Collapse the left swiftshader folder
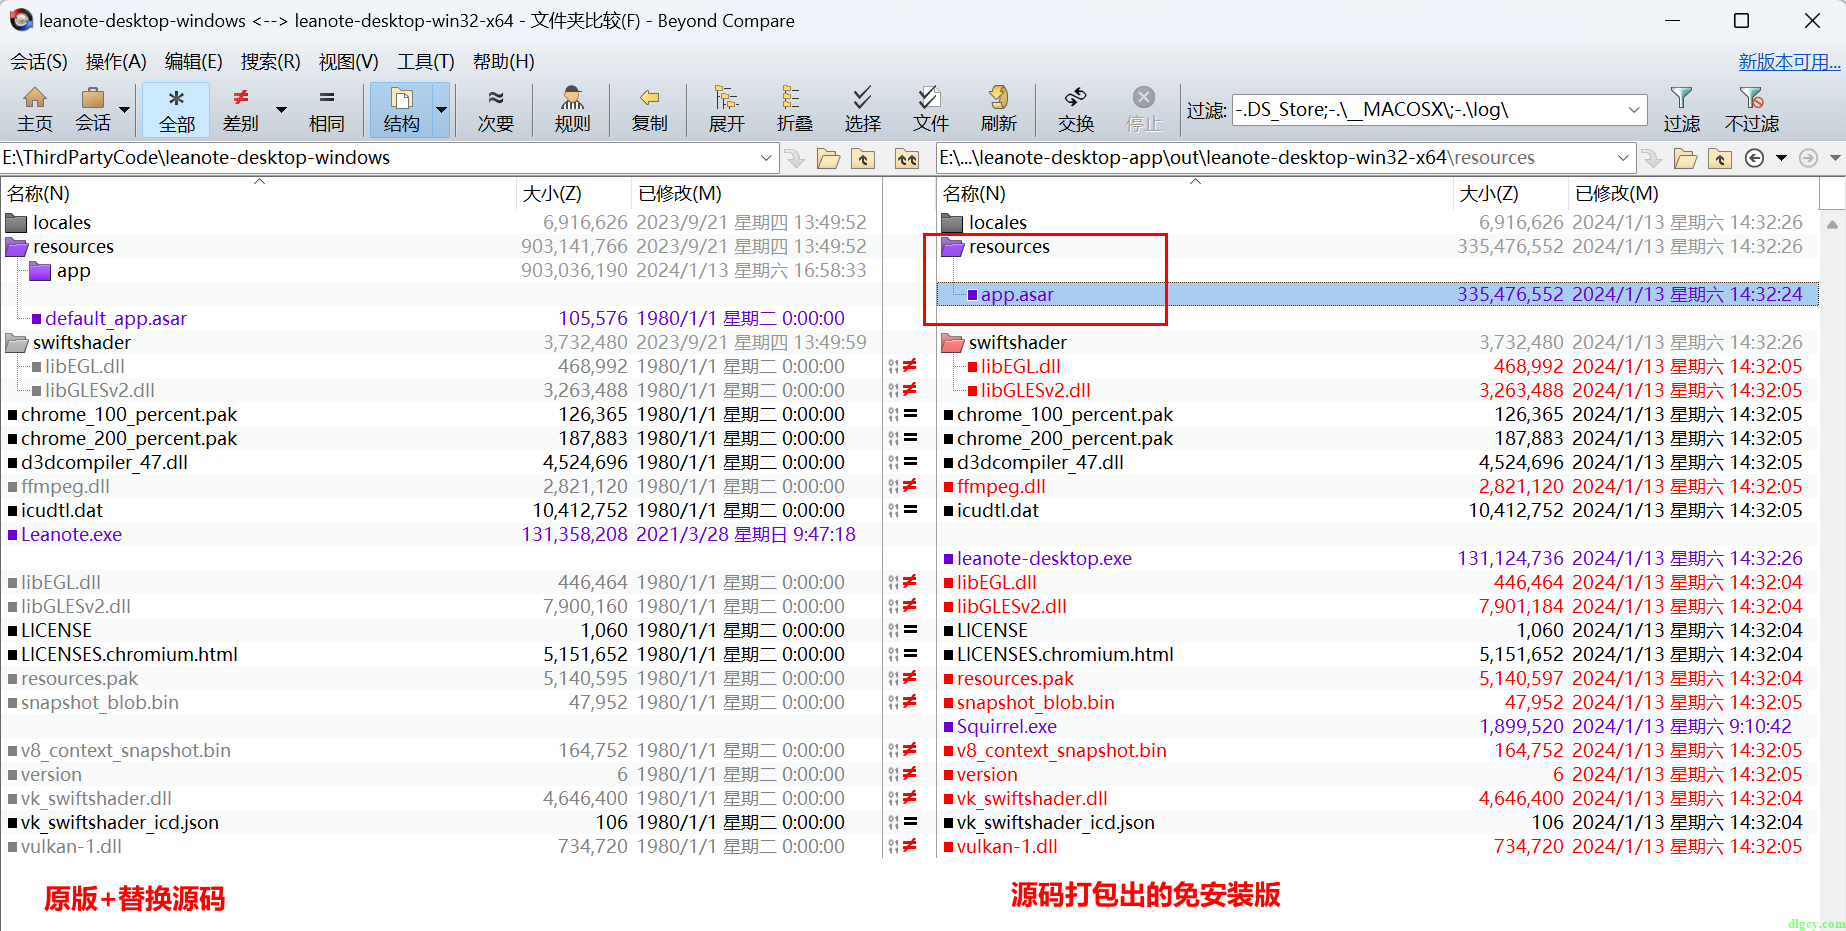1846x931 pixels. (x=17, y=343)
